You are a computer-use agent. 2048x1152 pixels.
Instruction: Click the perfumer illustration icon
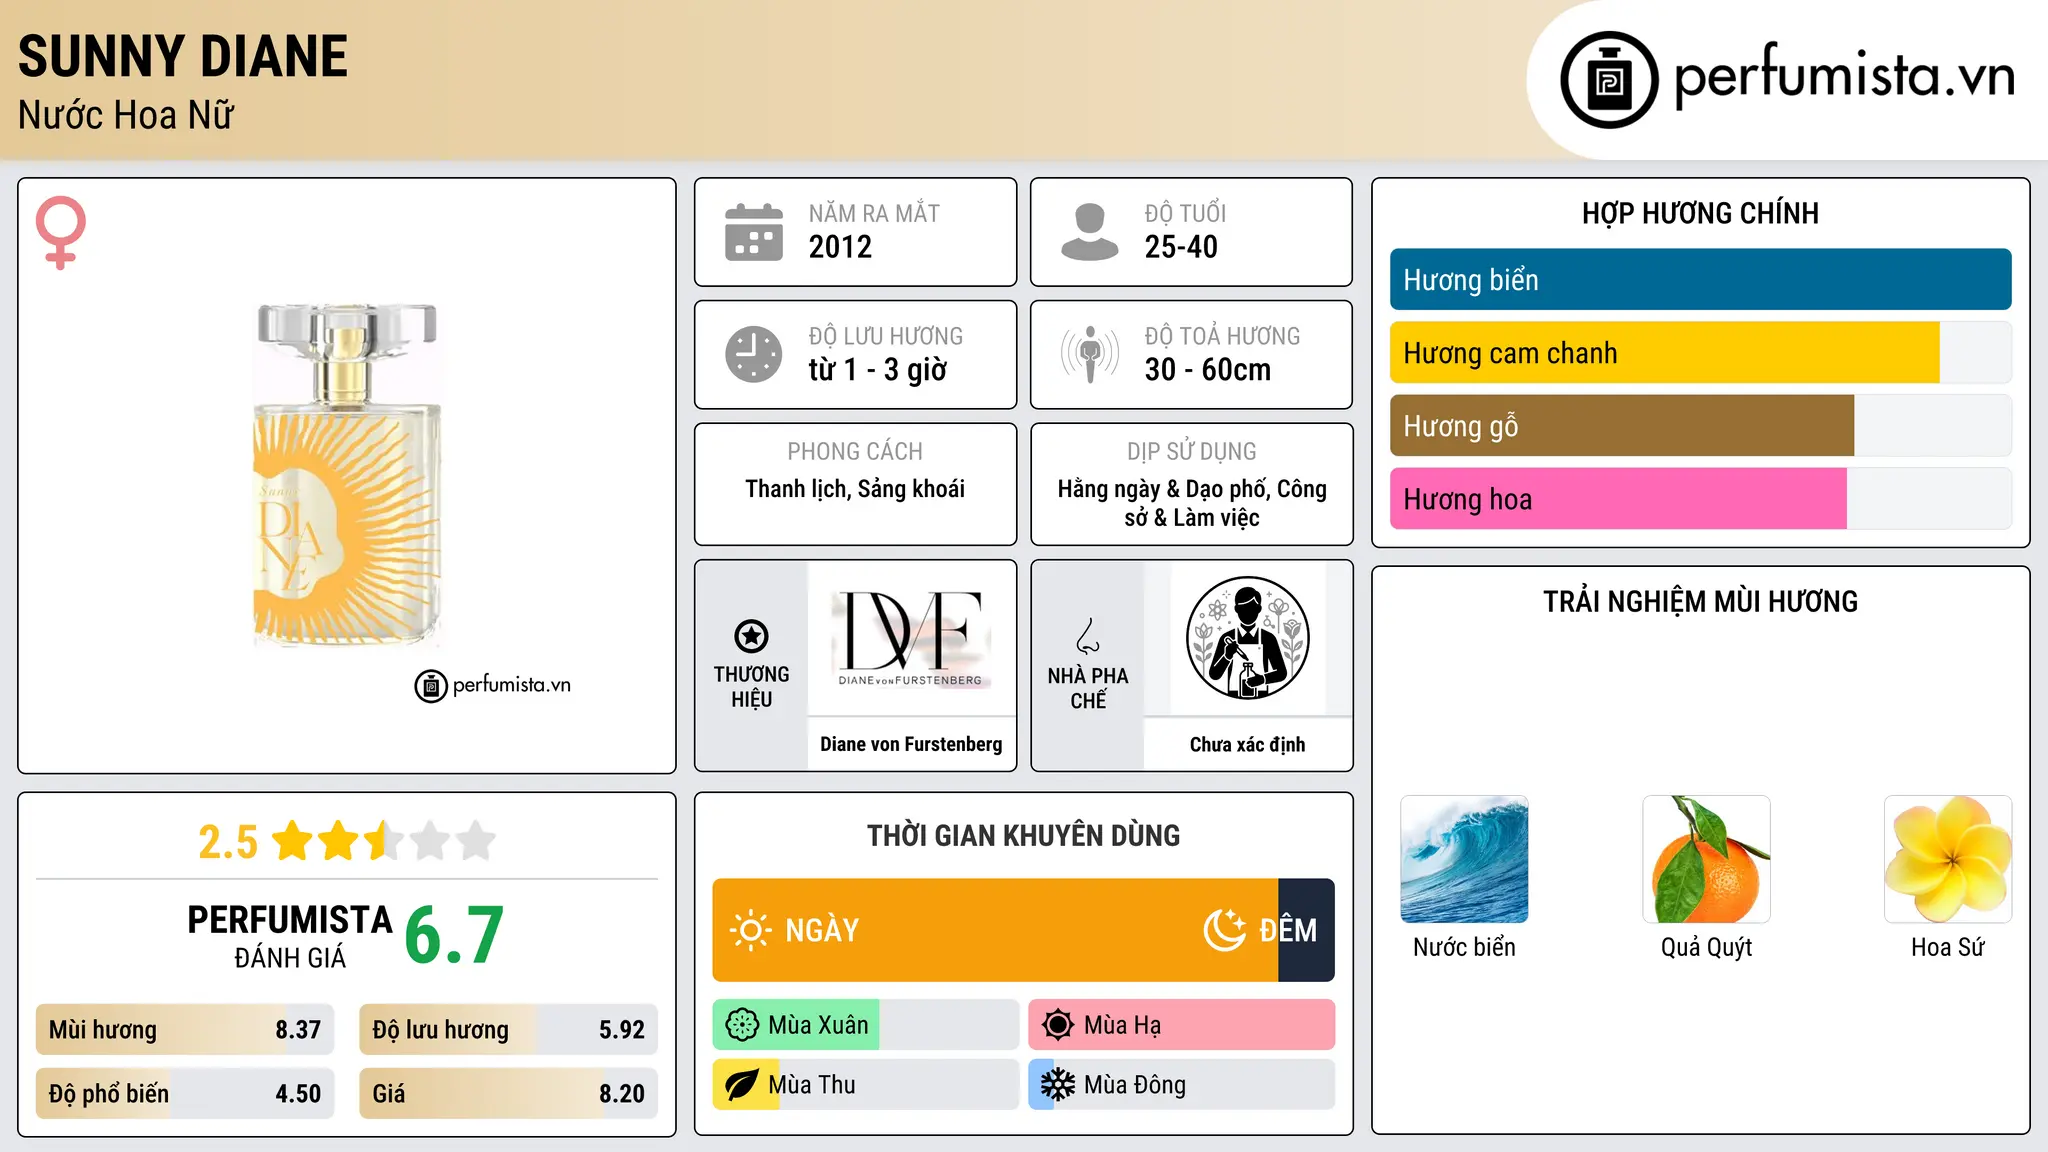[1247, 638]
